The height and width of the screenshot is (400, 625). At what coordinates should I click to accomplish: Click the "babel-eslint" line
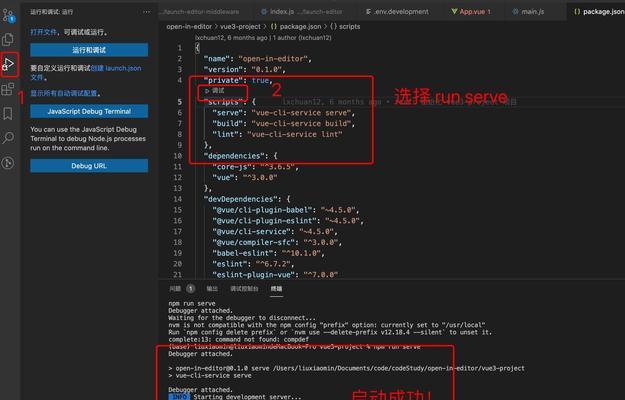[268, 253]
